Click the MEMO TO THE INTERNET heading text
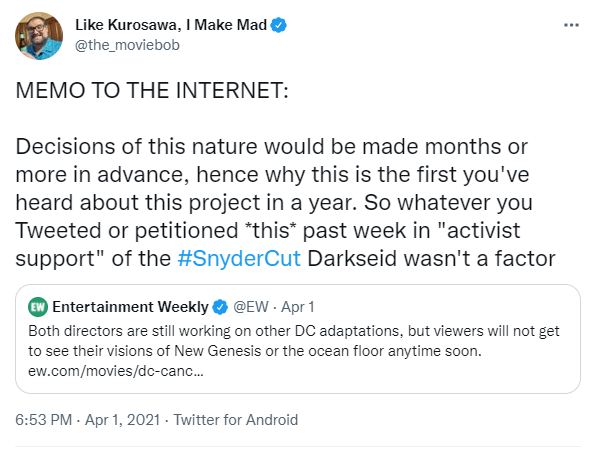 point(152,91)
